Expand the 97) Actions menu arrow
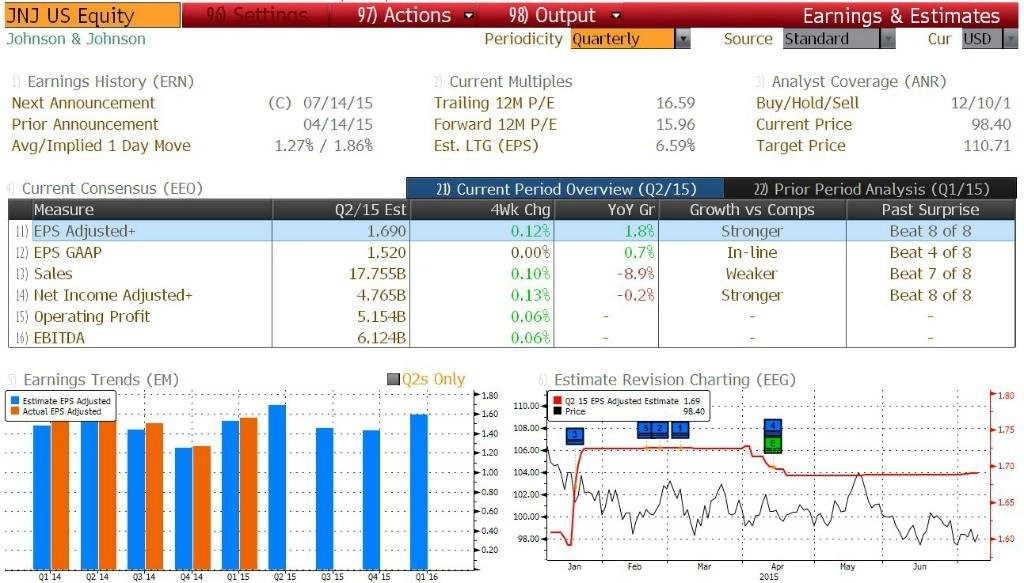1024x583 pixels. (468, 16)
